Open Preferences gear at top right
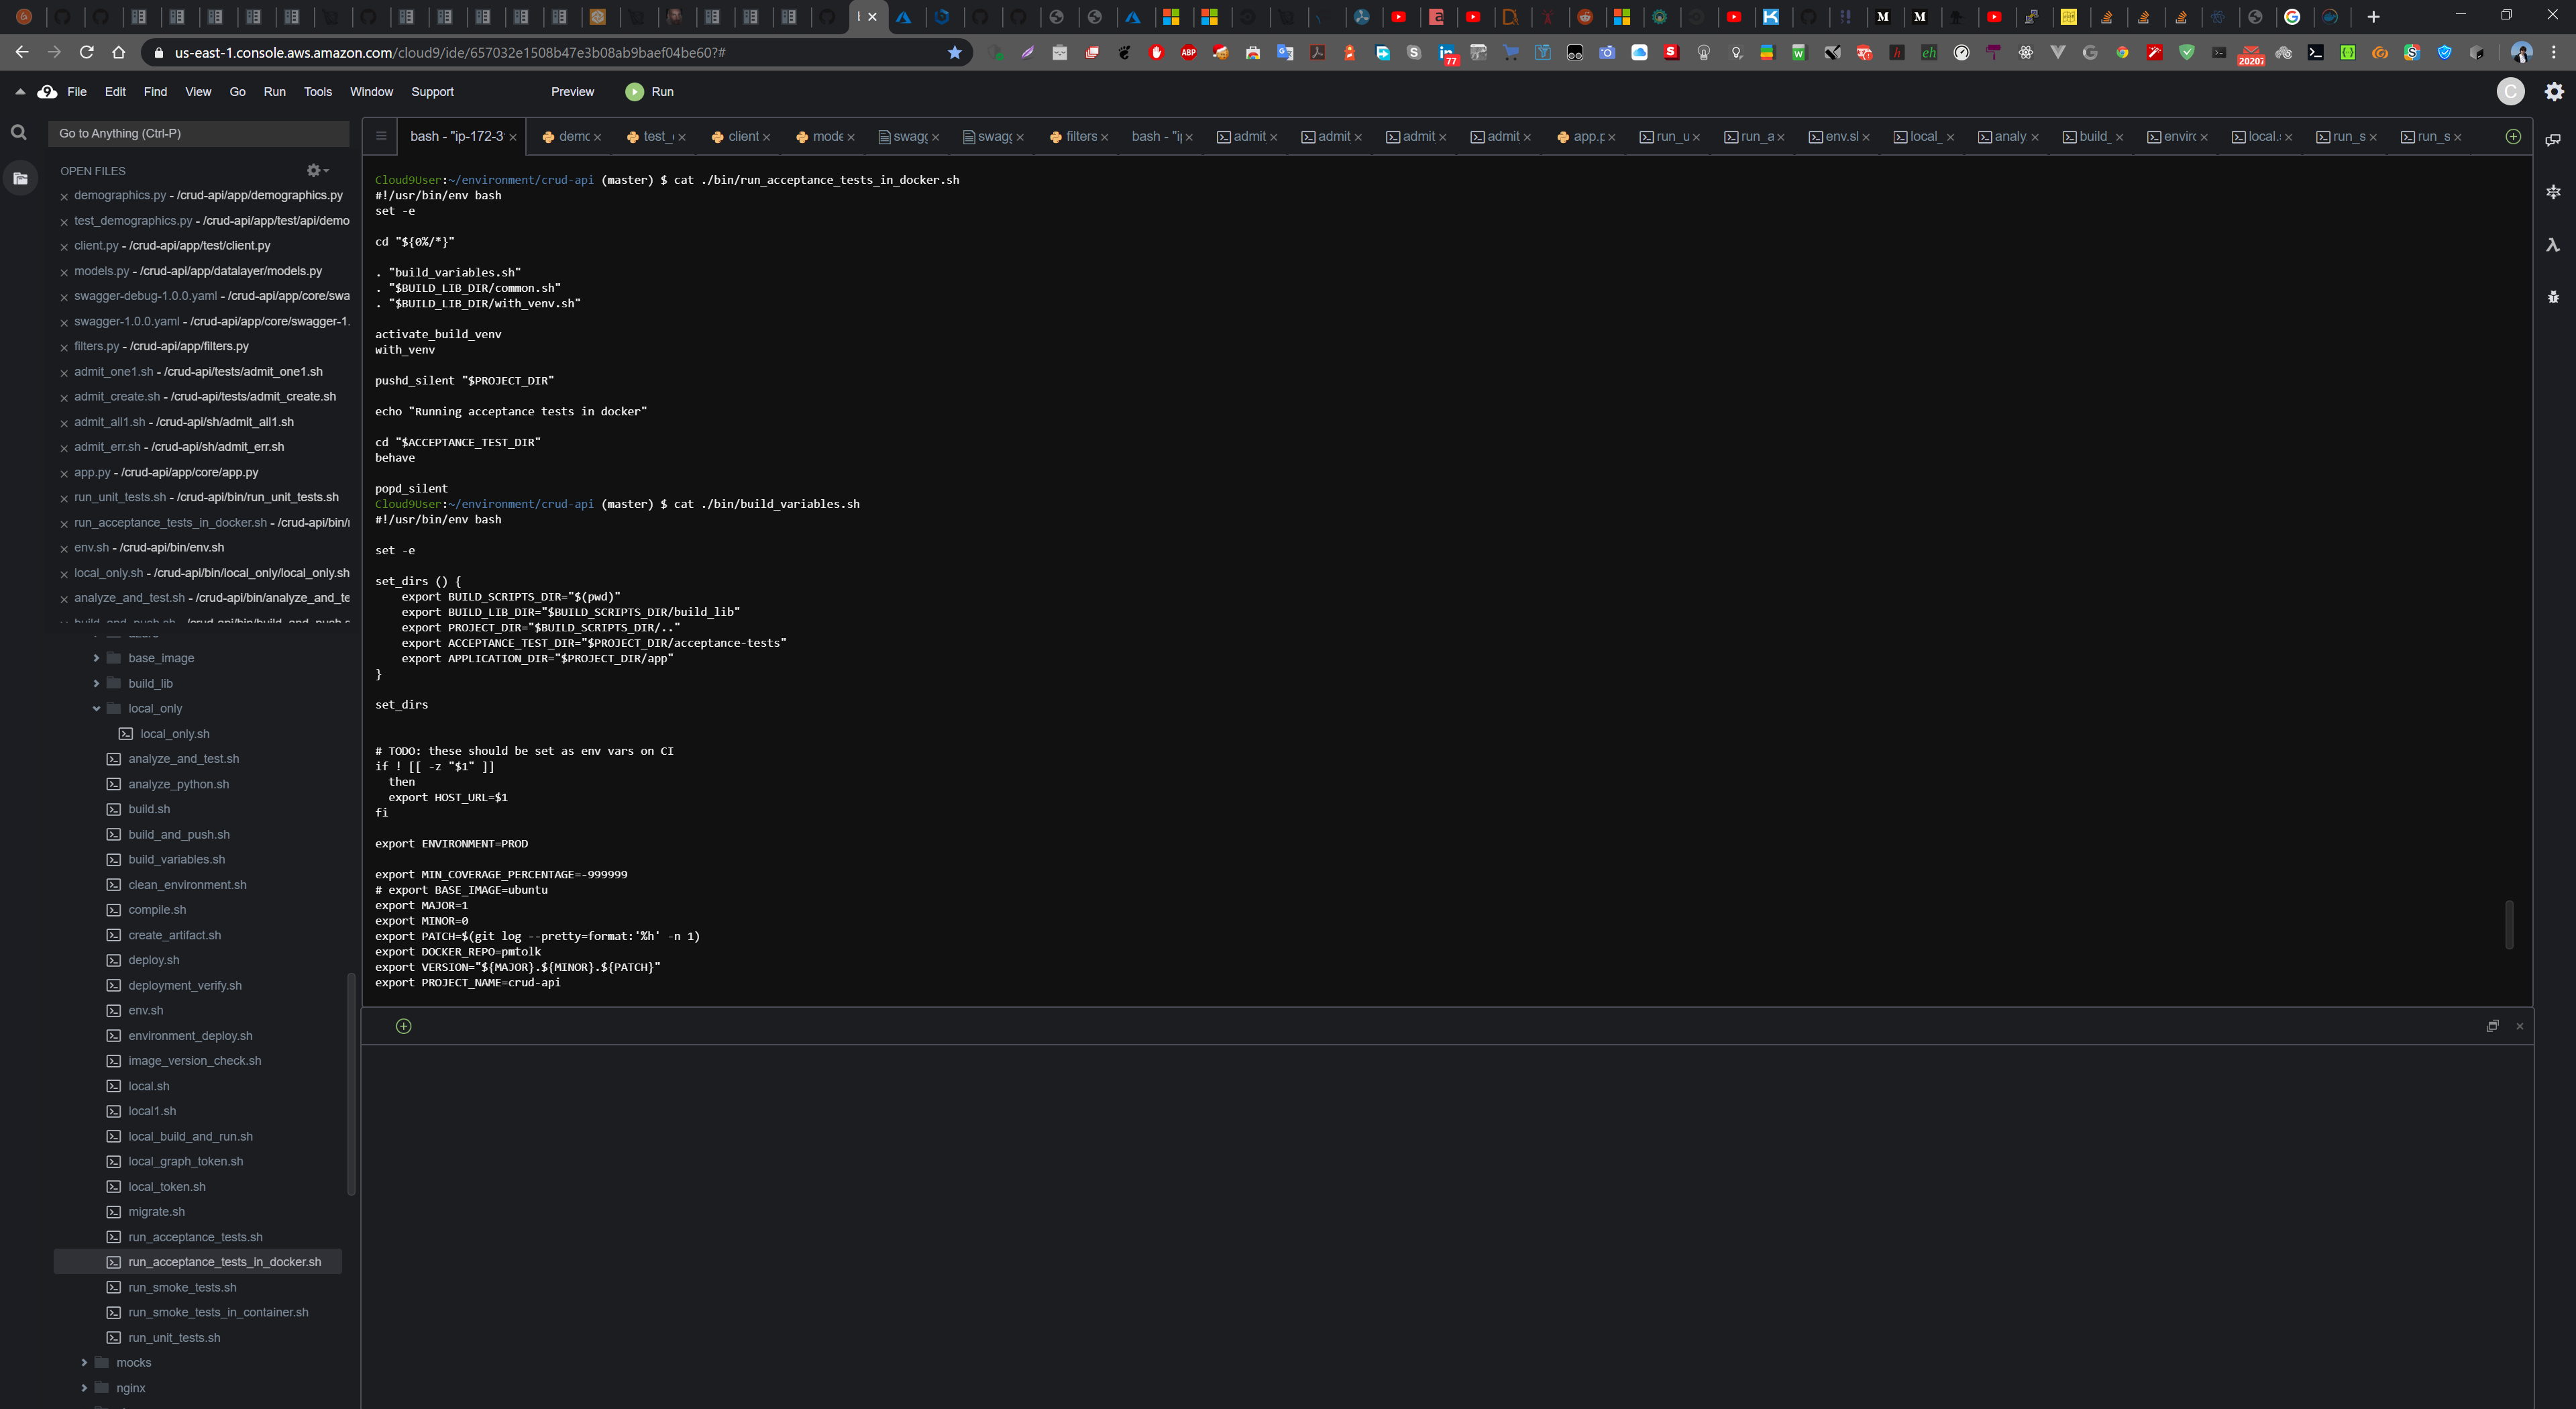Image resolution: width=2576 pixels, height=1409 pixels. coord(2554,92)
